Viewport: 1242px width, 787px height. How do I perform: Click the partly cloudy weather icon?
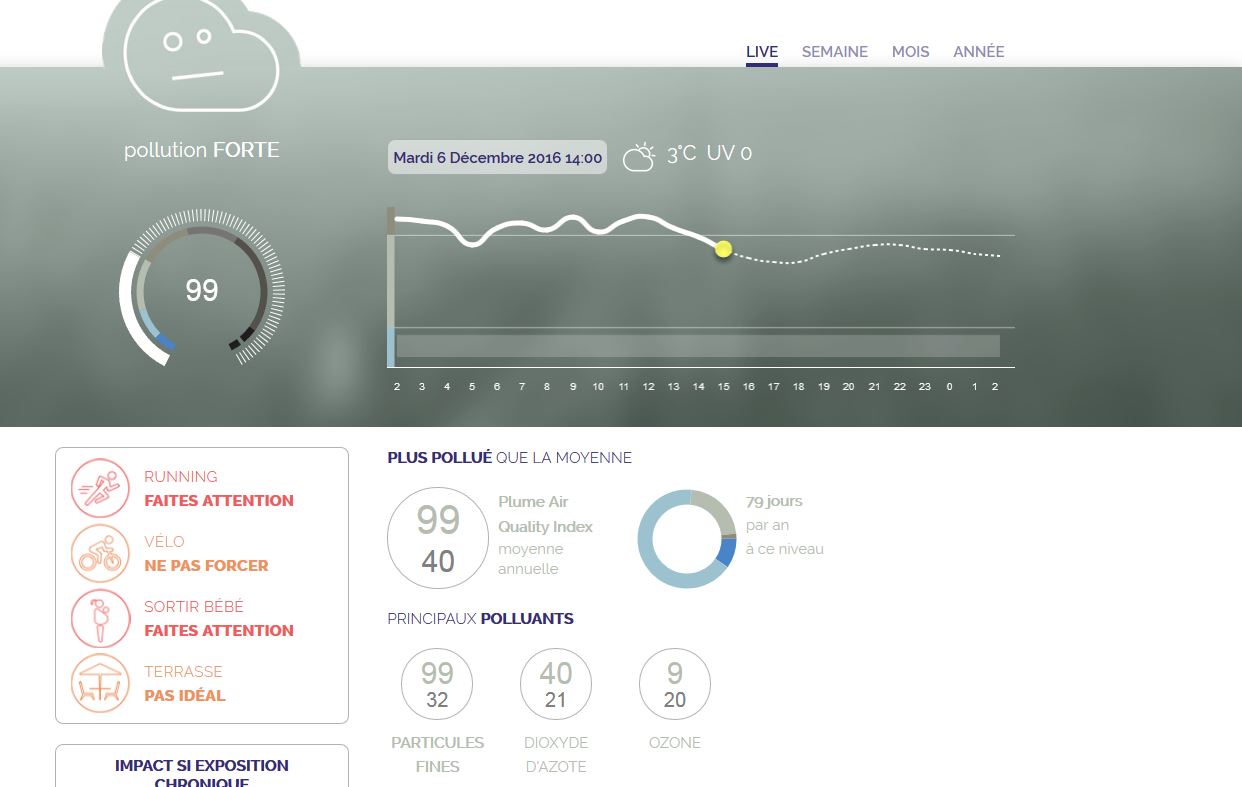click(x=640, y=156)
